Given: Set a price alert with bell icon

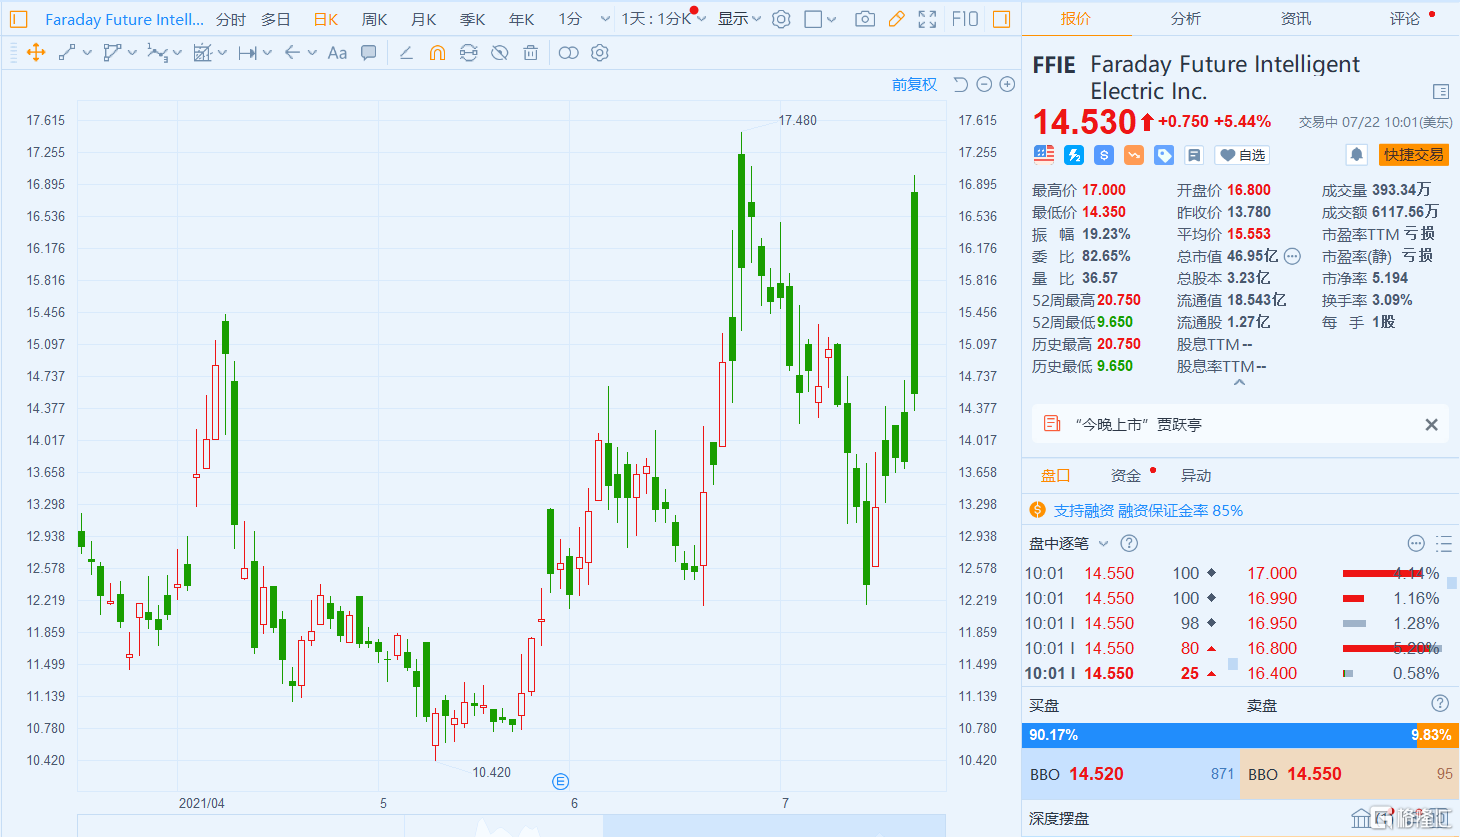Looking at the screenshot, I should pyautogui.click(x=1357, y=155).
